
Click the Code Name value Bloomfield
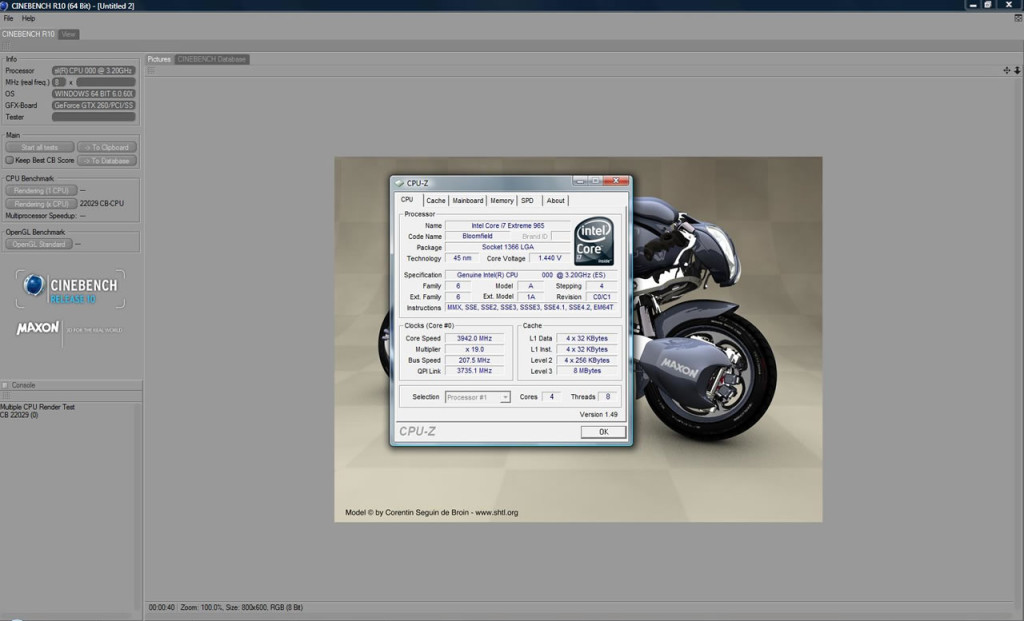477,236
